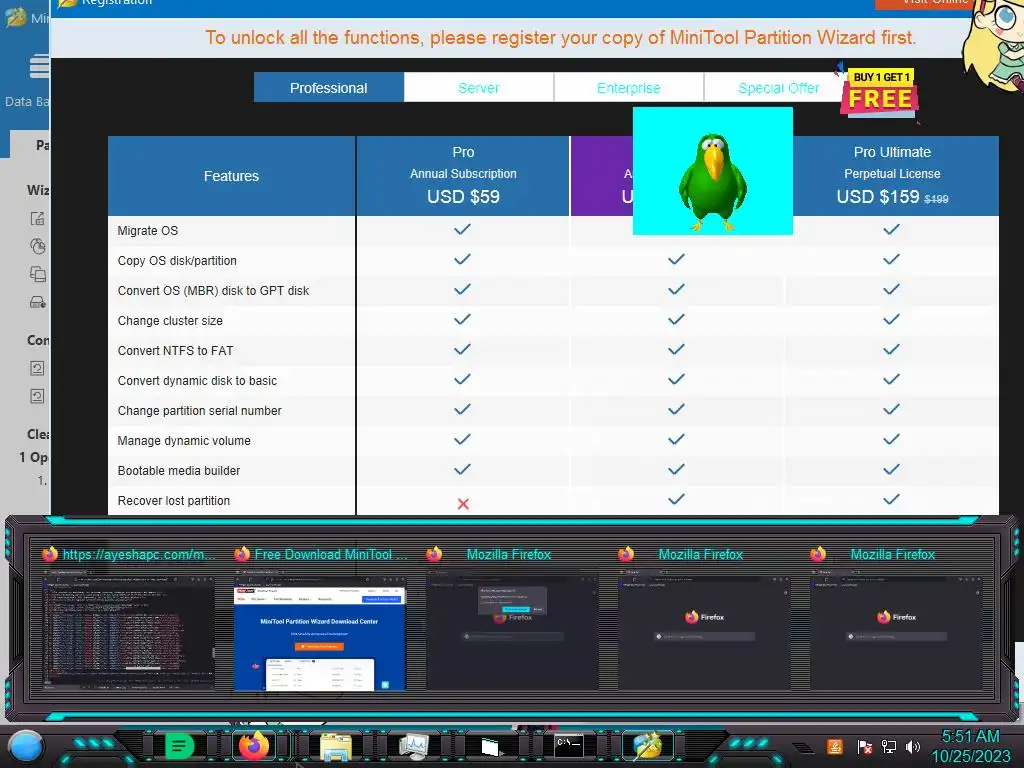The image size is (1024, 768).
Task: Click the strikethrough $199 original price
Action: [x=936, y=199]
